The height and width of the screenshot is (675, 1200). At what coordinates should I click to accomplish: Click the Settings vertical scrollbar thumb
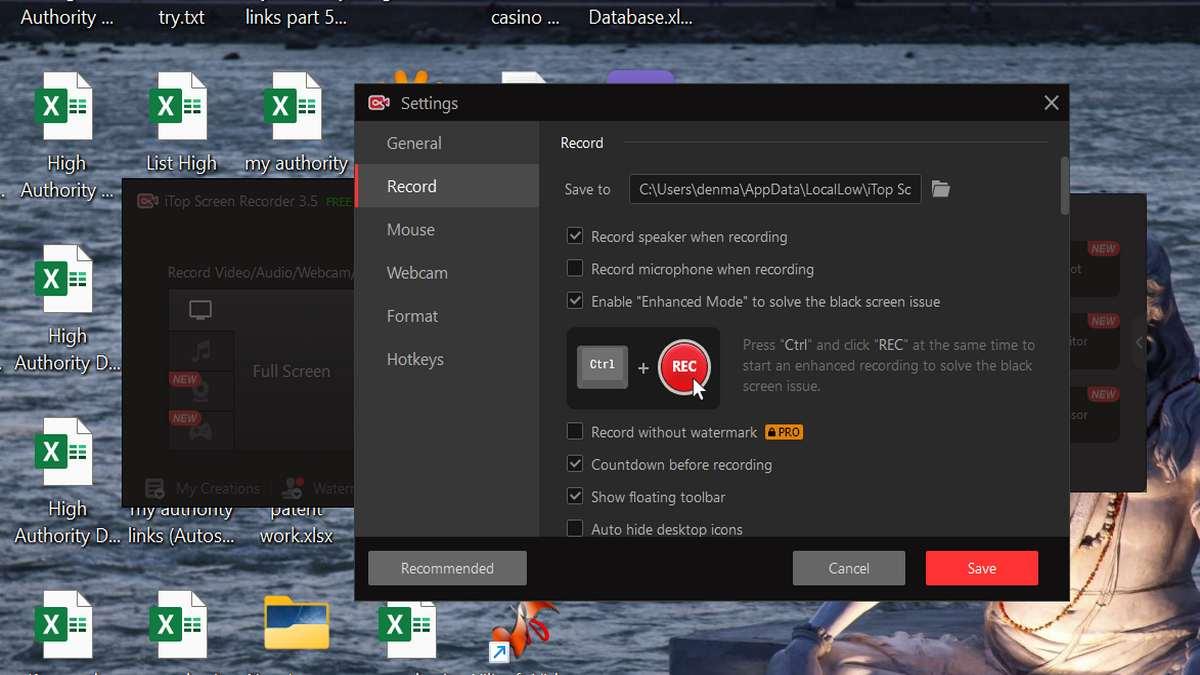[1065, 185]
